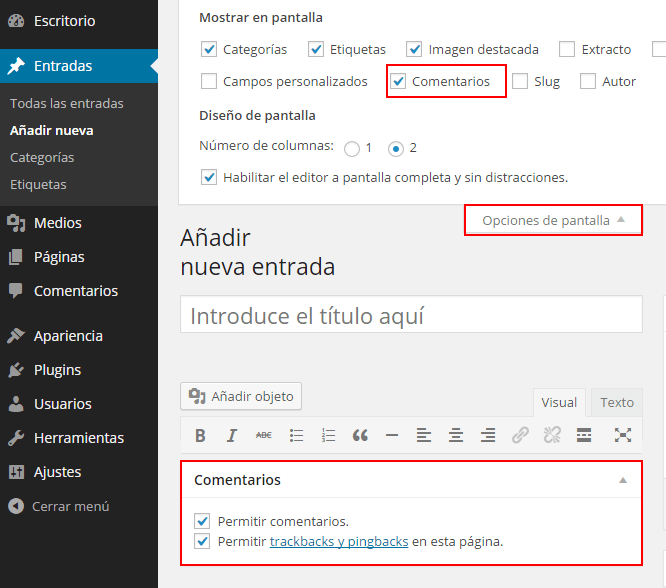Switch to the Texto editor tab
The height and width of the screenshot is (588, 666).
point(617,402)
